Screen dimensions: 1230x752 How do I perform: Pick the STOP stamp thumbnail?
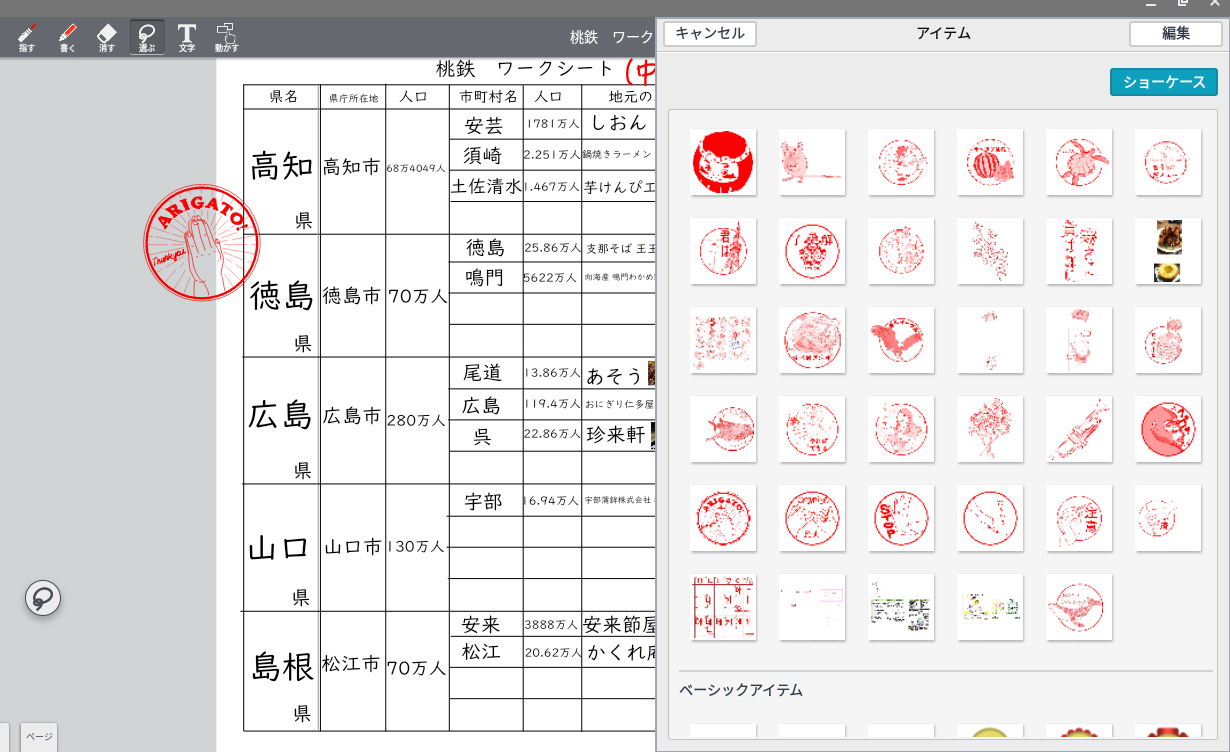click(900, 518)
